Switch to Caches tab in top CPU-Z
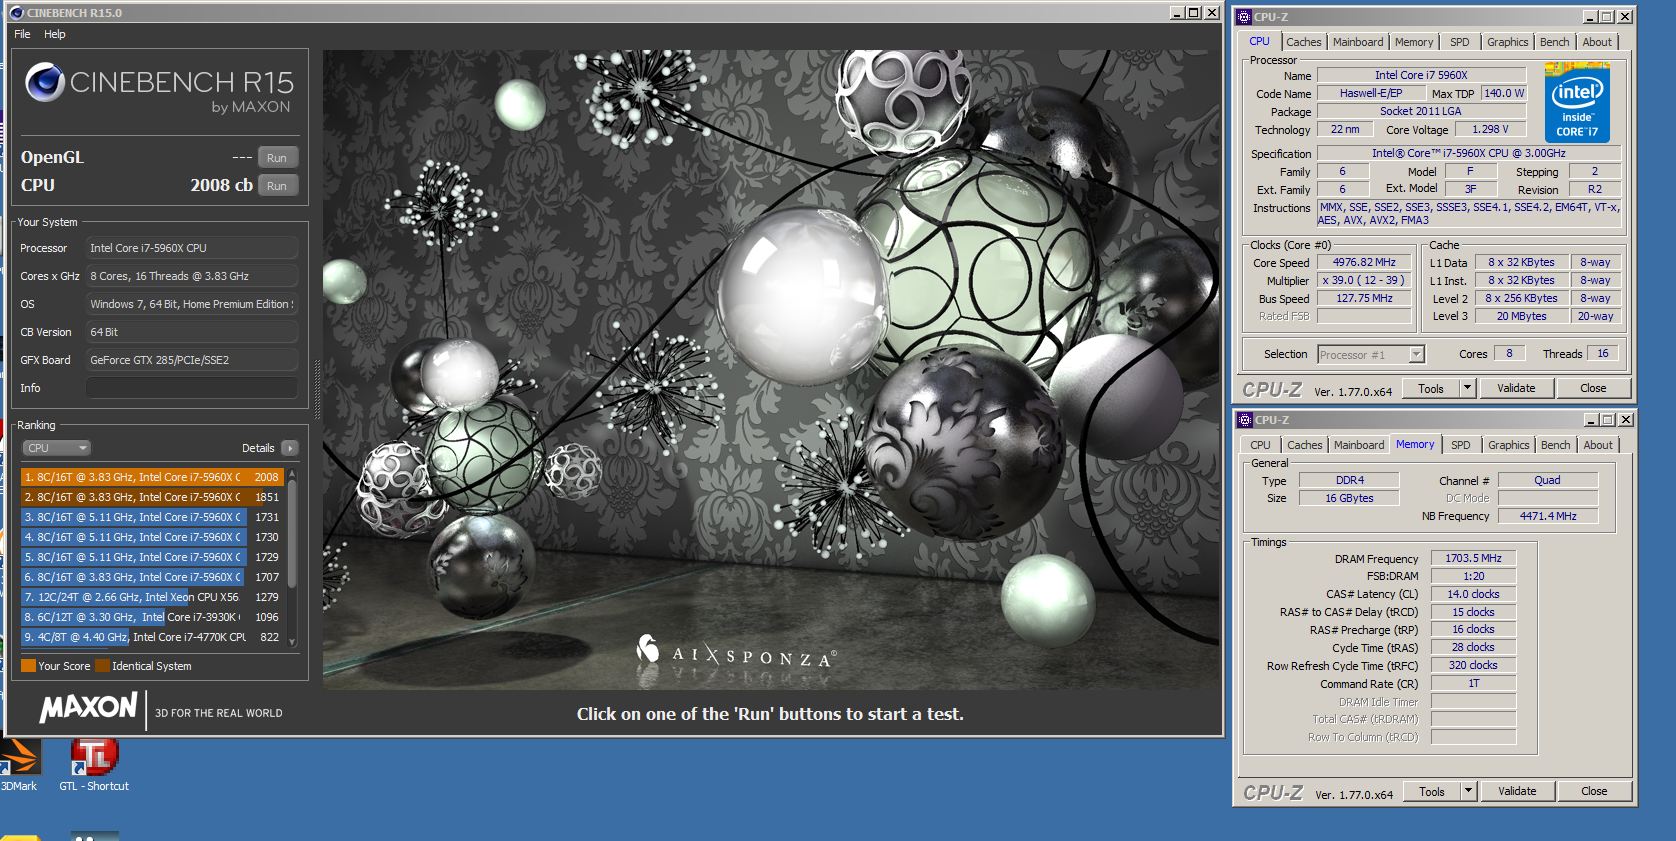This screenshot has width=1676, height=841. [1303, 42]
